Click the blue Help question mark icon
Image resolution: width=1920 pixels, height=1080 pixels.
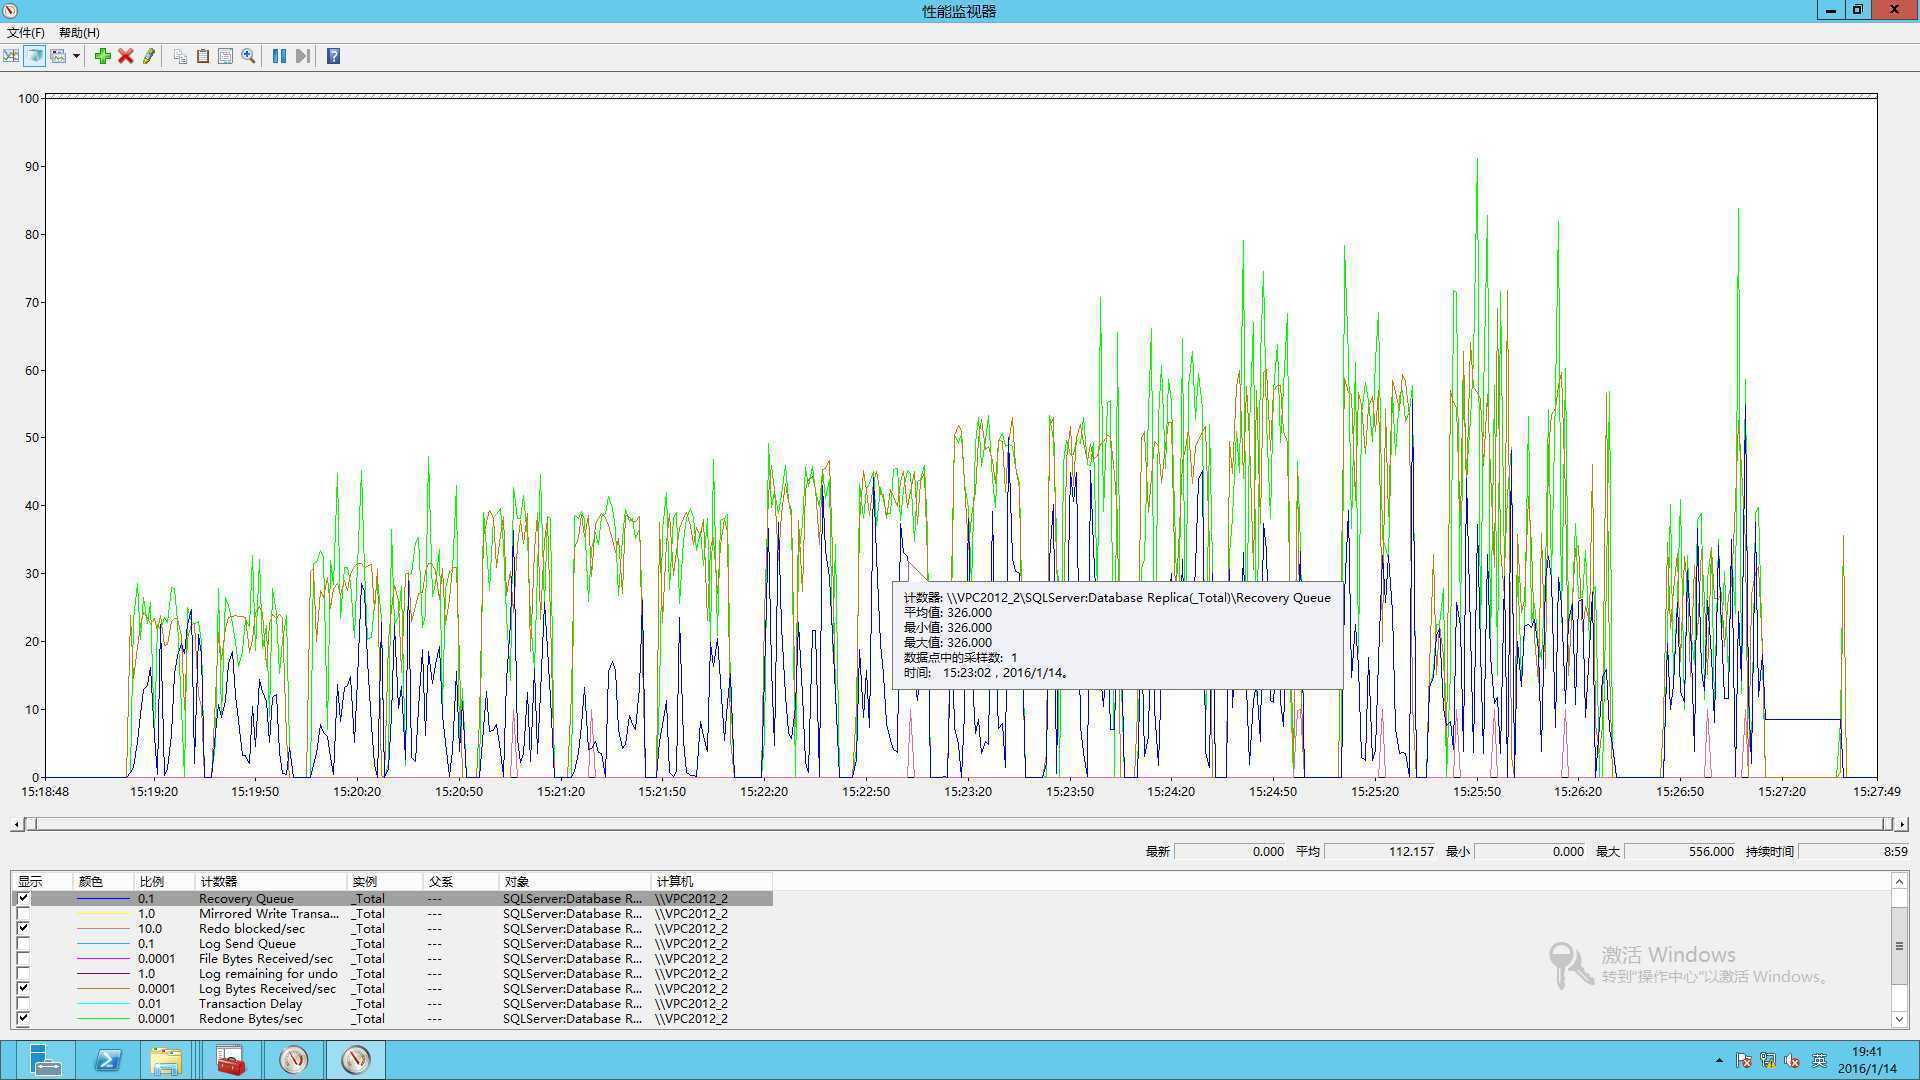tap(334, 56)
